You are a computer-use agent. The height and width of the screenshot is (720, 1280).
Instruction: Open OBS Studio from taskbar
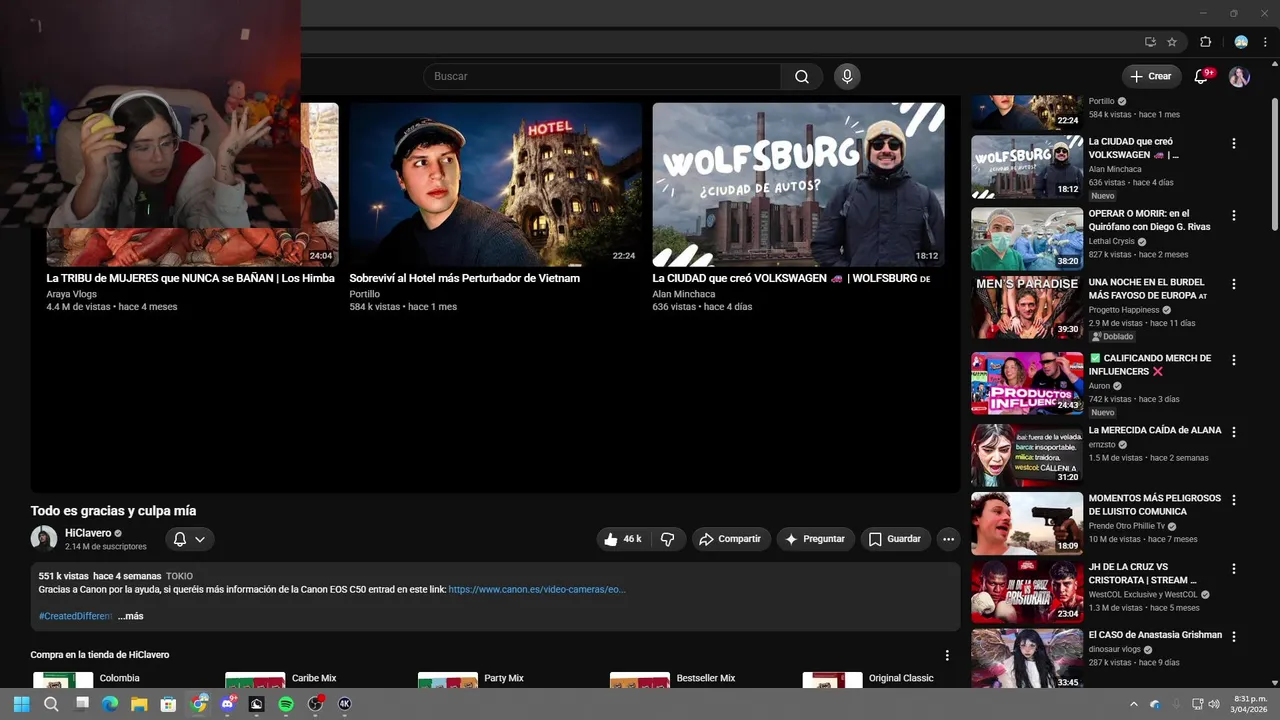tap(315, 704)
